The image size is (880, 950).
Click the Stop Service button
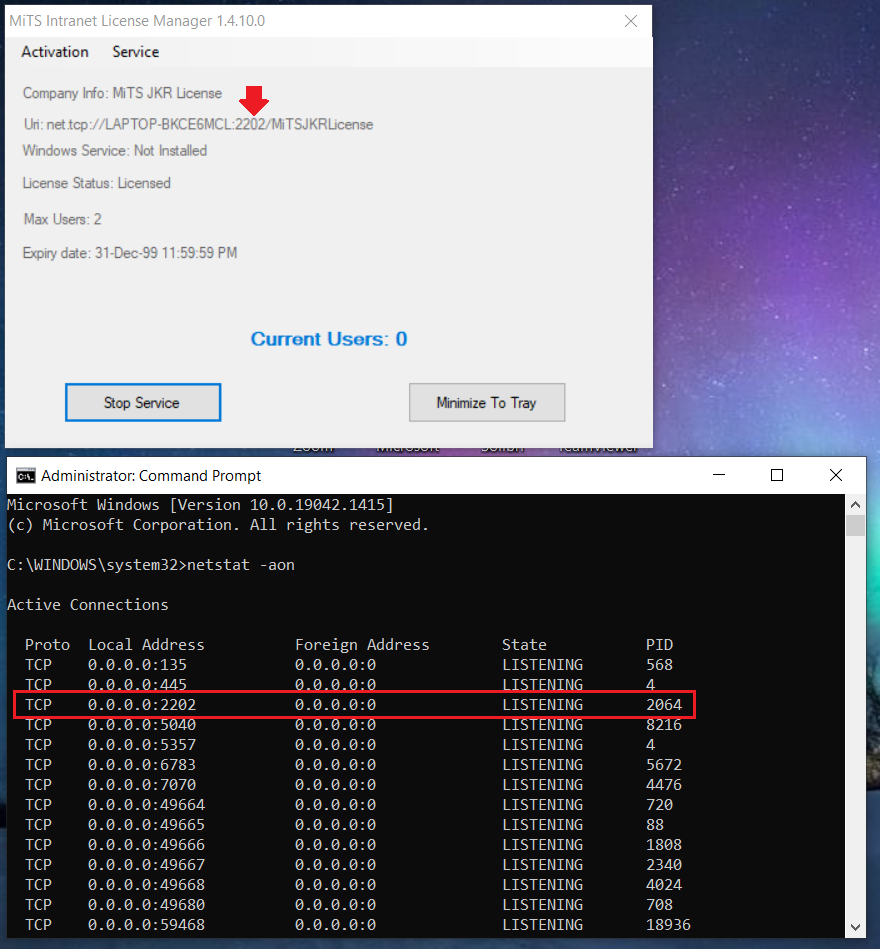point(143,402)
